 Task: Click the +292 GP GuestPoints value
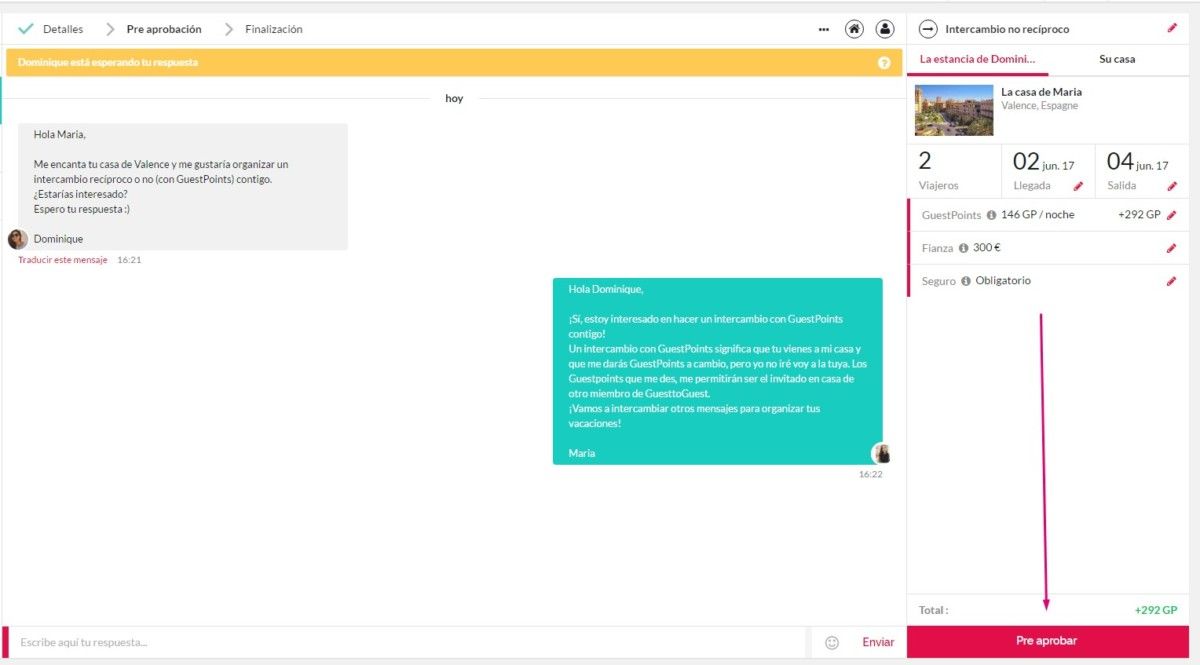1139,215
